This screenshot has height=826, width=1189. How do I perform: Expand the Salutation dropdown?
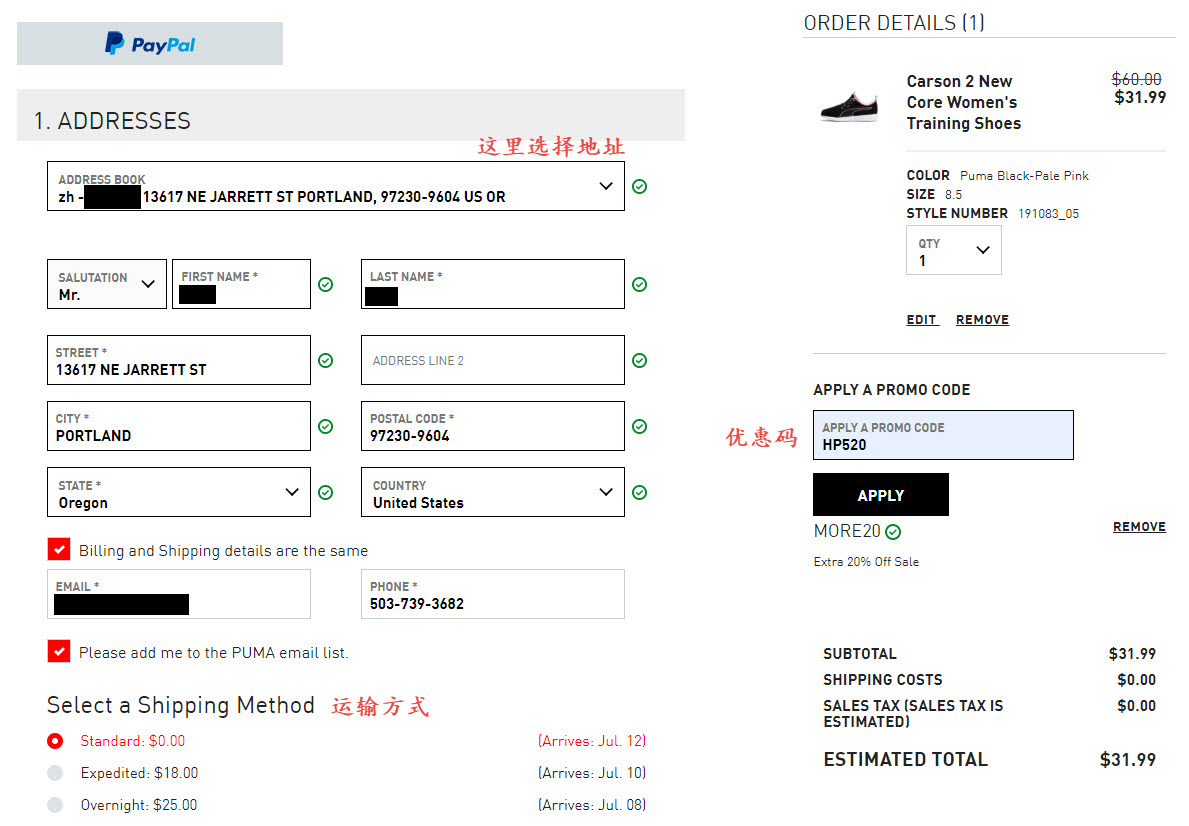[x=106, y=284]
